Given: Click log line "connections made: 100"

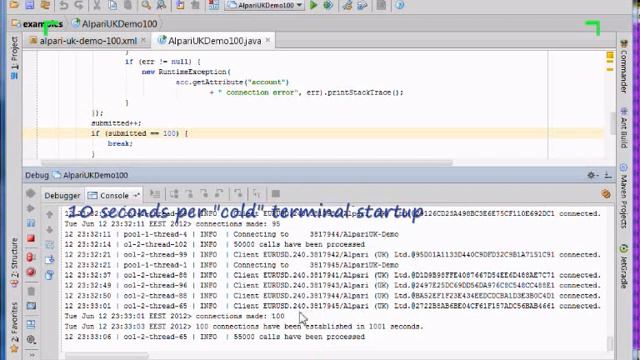Looking at the screenshot, I should click(174, 316).
